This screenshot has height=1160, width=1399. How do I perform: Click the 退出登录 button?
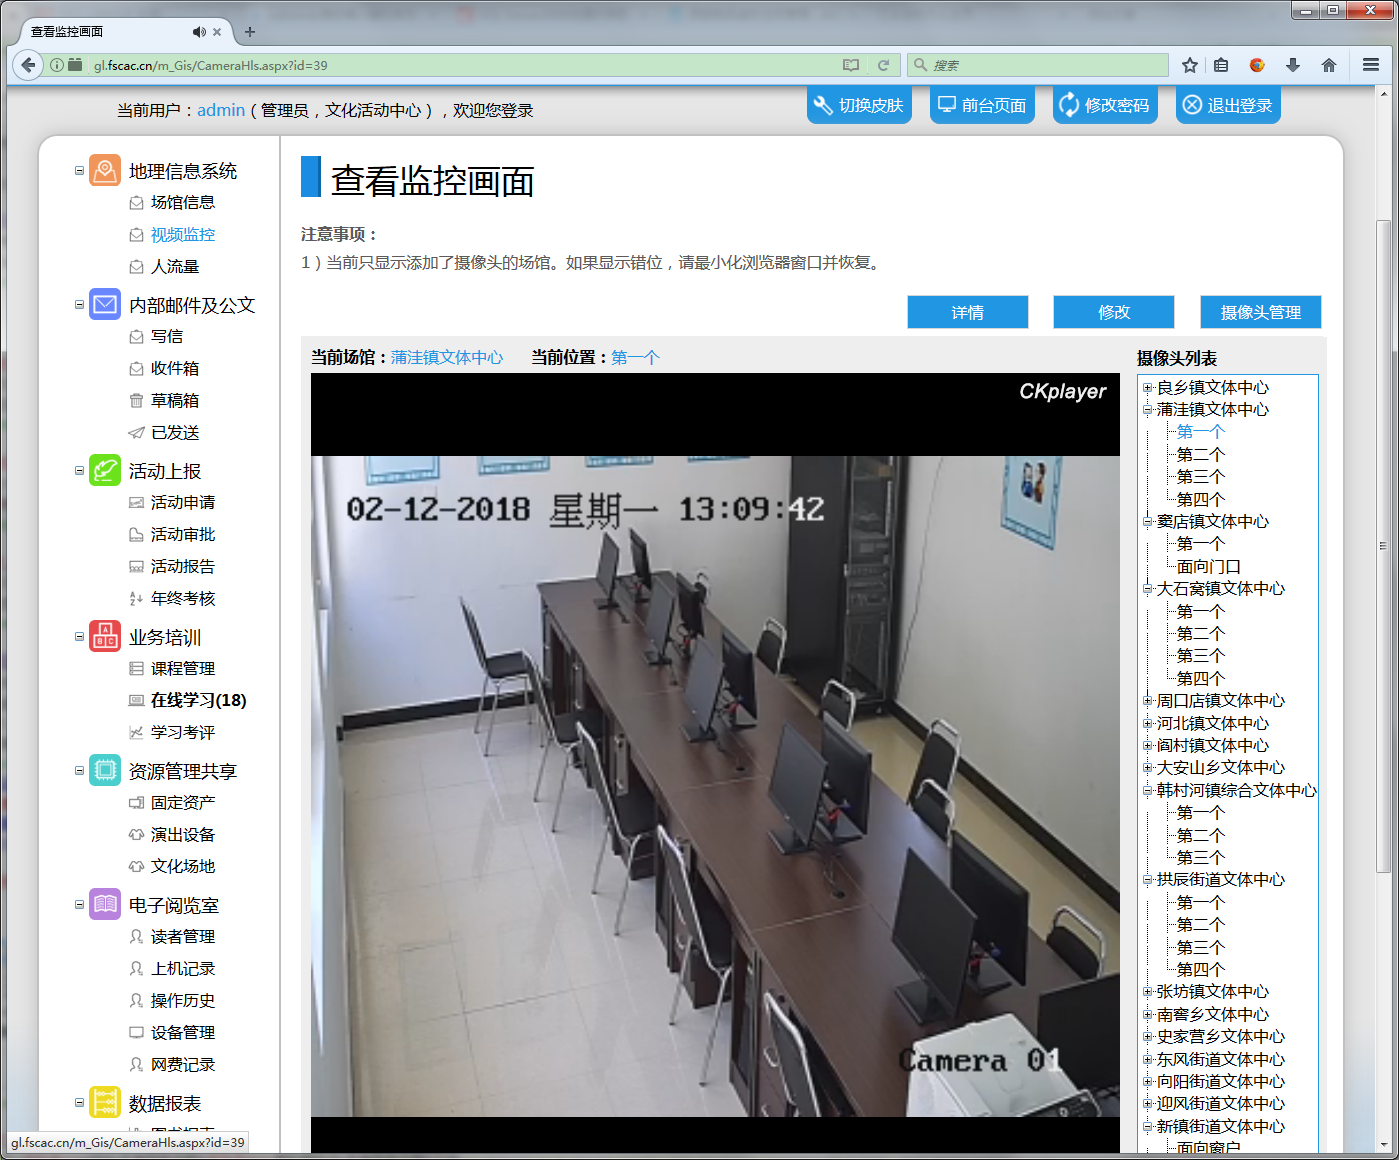1228,105
